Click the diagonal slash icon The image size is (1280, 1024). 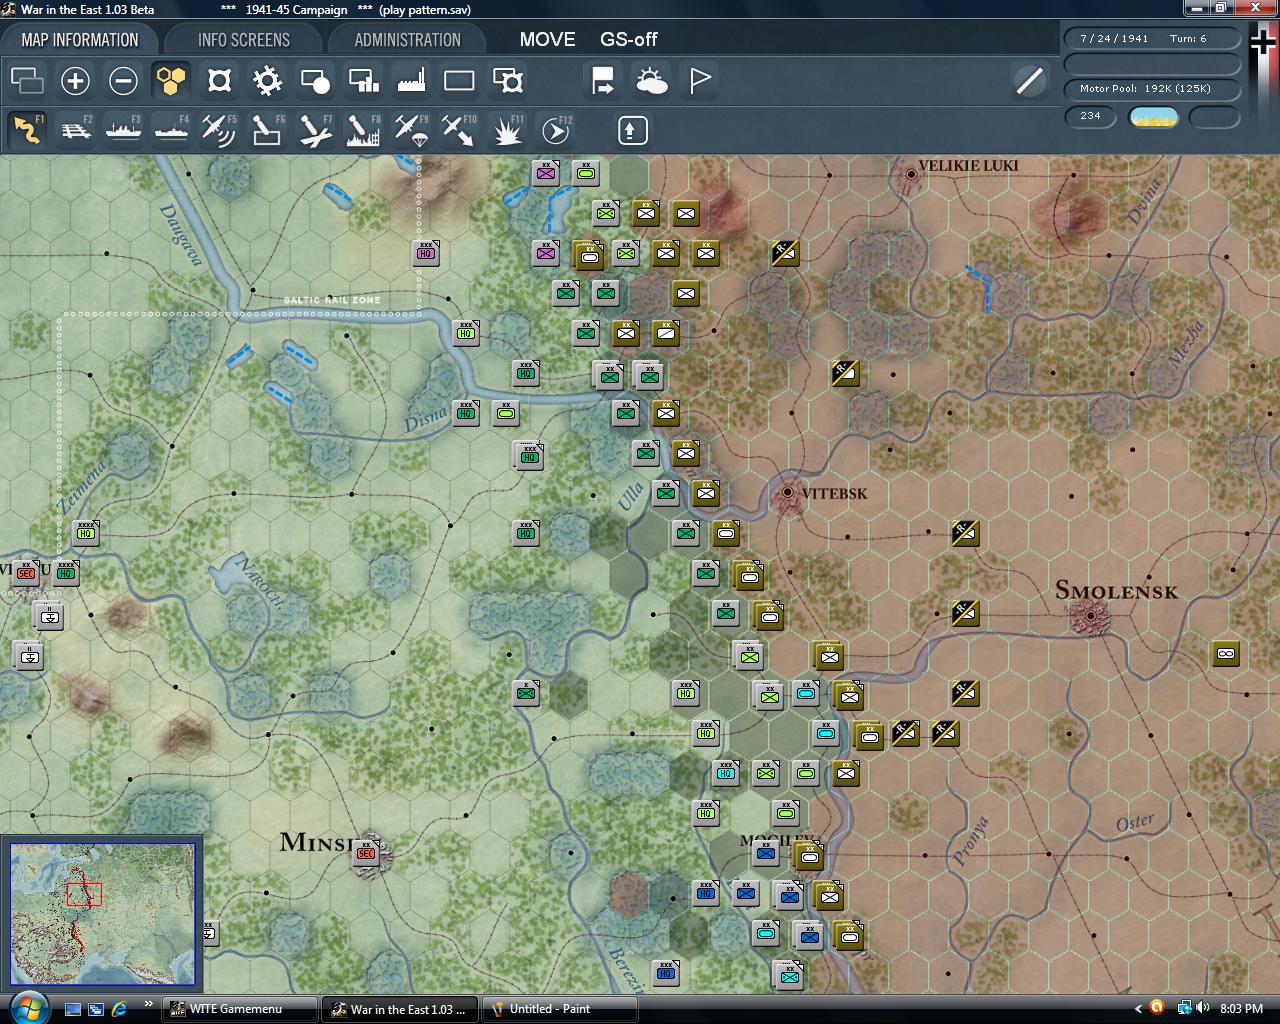coord(1029,80)
